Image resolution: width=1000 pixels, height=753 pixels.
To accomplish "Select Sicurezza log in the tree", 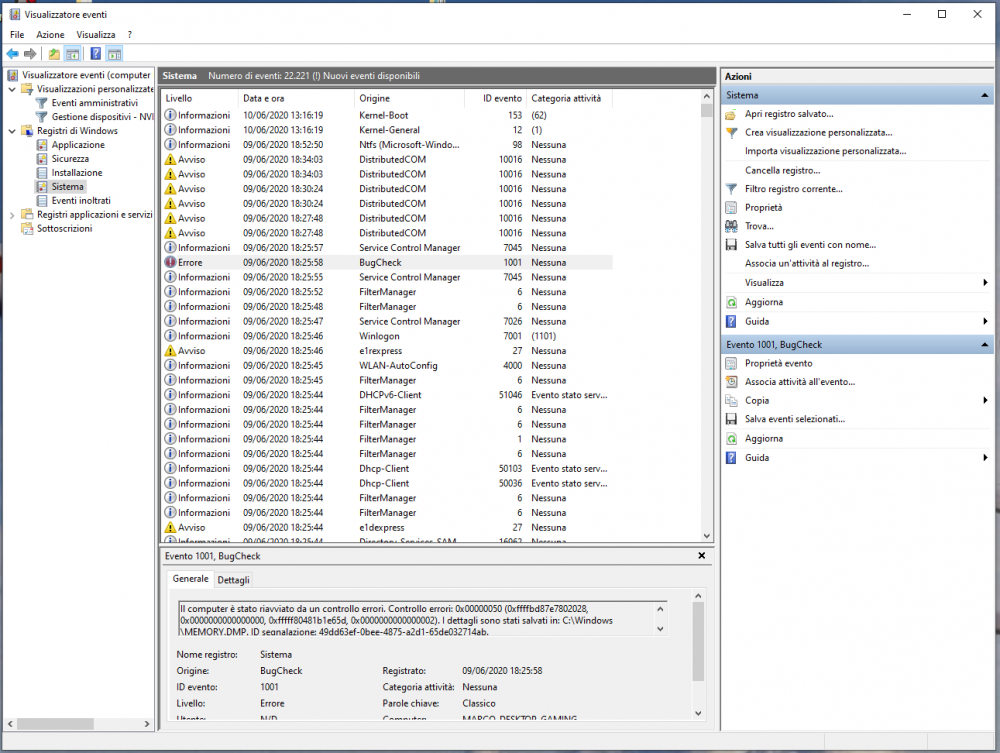I will pos(70,159).
